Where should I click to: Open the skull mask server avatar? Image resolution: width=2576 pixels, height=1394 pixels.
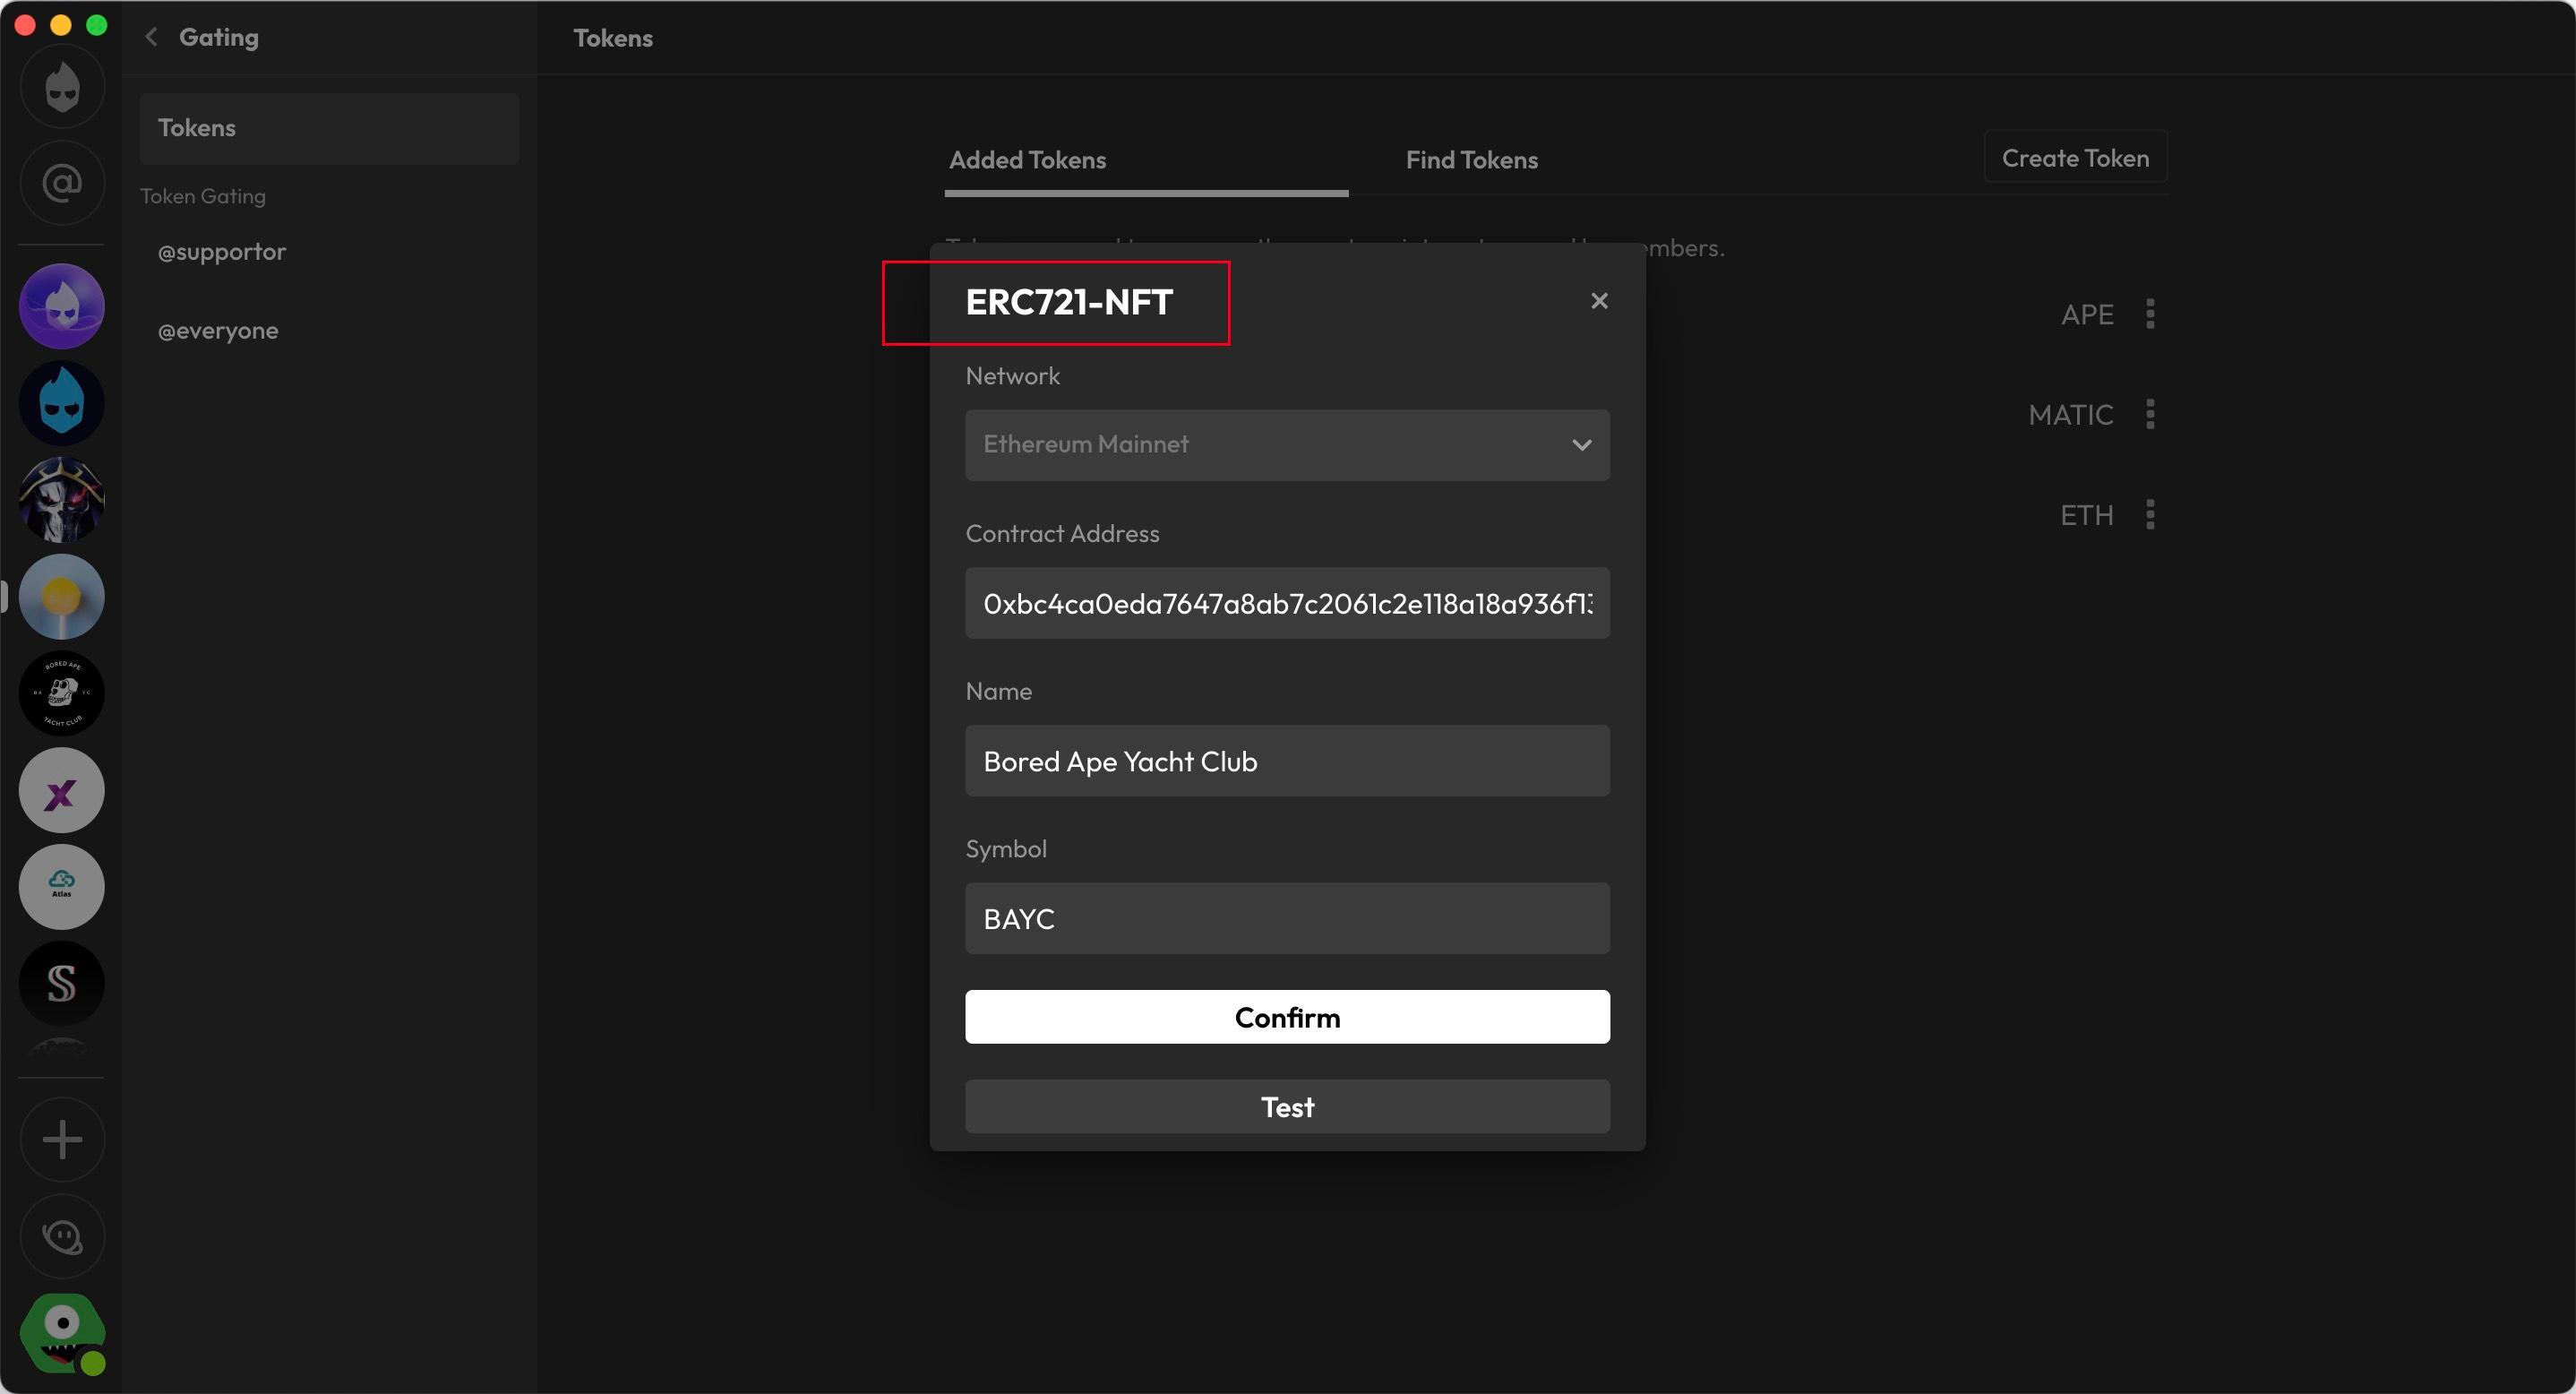point(62,500)
